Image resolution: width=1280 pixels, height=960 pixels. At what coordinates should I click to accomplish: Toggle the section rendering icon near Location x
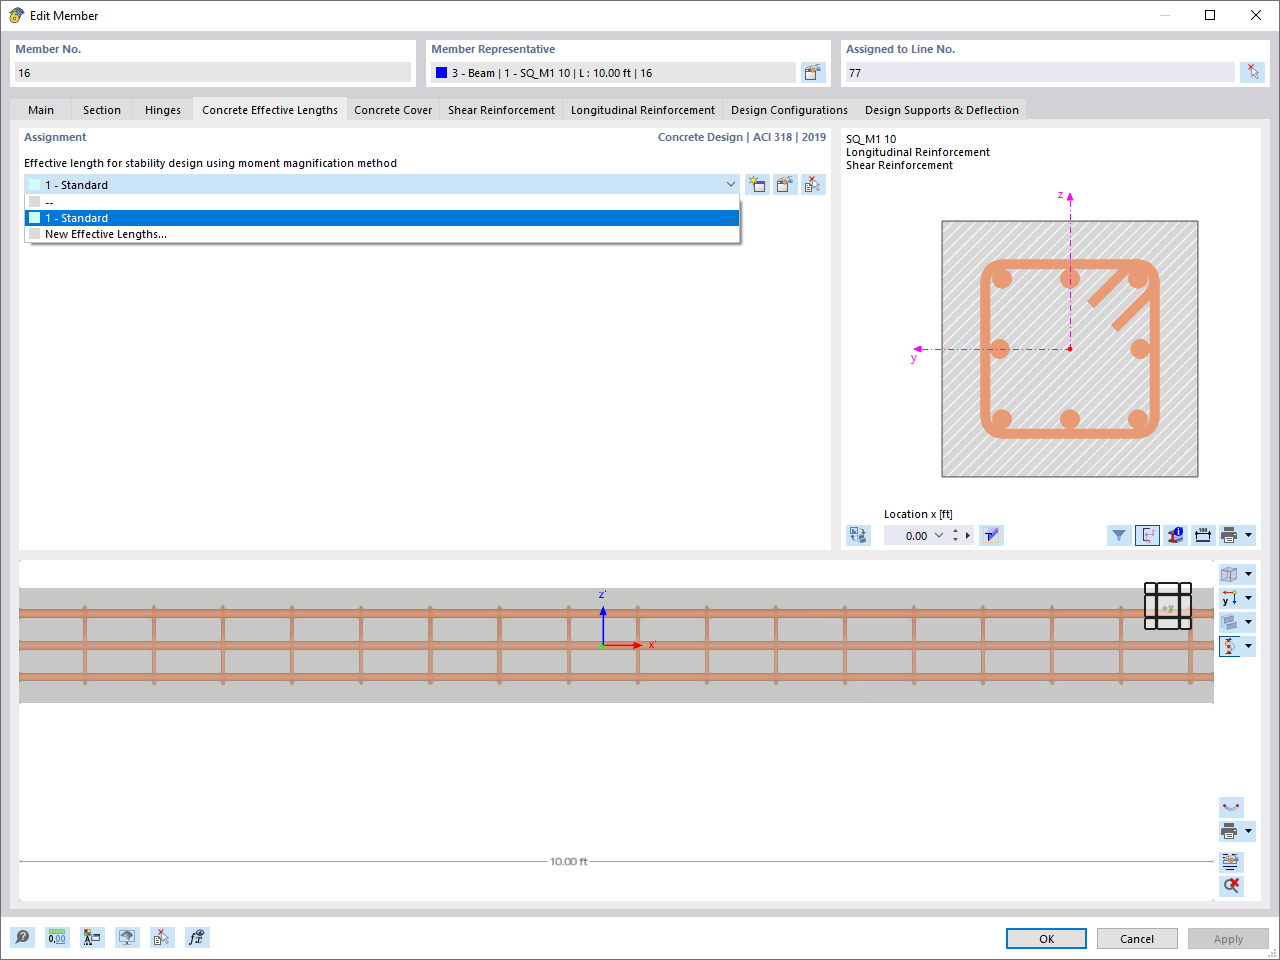point(991,535)
